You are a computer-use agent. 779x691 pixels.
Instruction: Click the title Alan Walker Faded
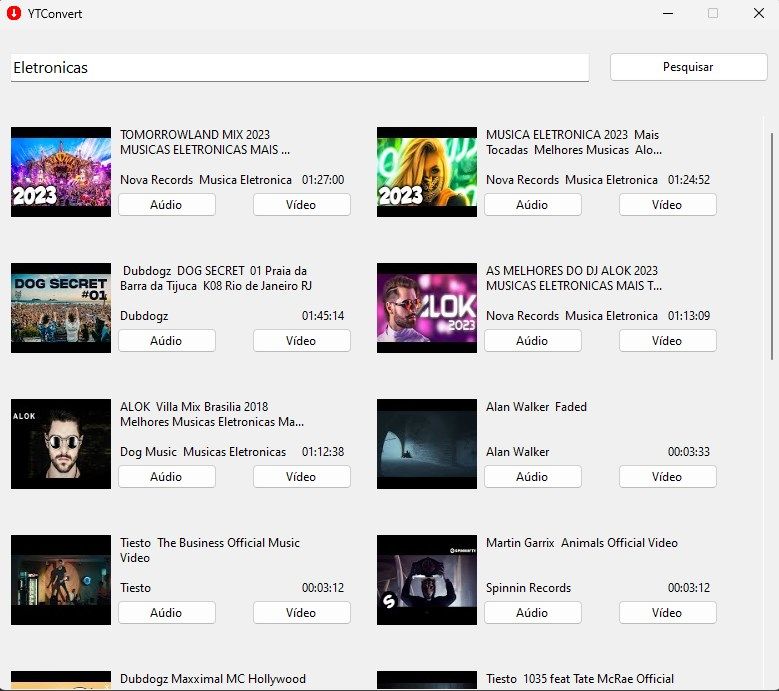[x=536, y=407]
